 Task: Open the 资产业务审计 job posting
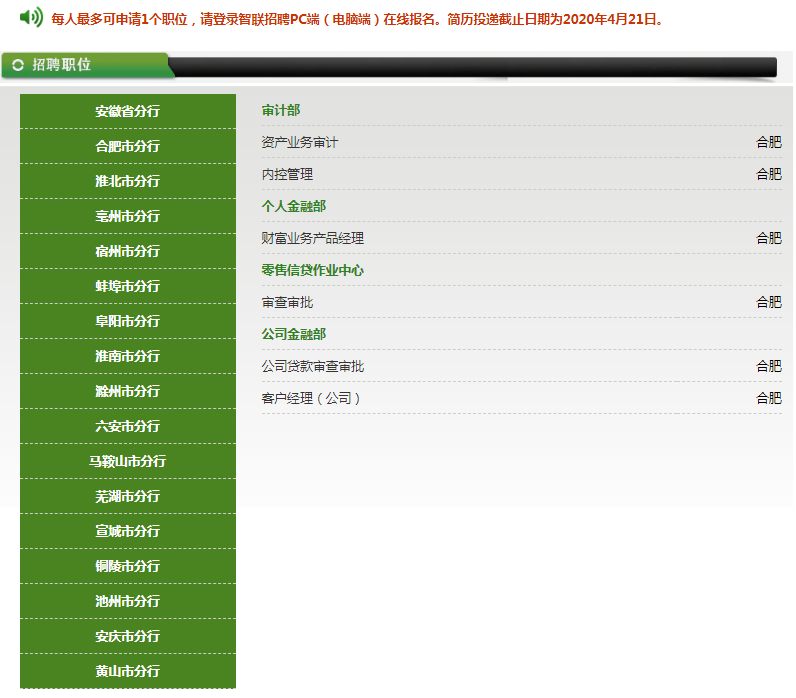pyautogui.click(x=300, y=142)
